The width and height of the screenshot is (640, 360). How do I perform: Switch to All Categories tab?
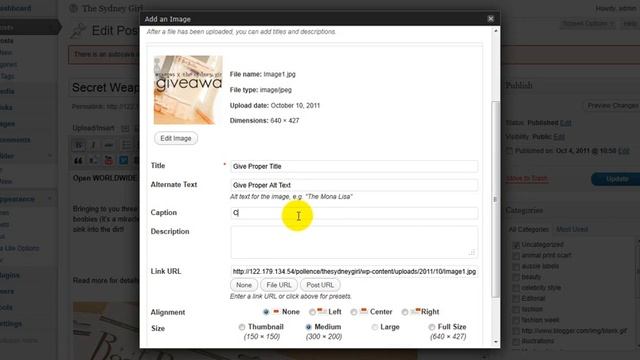point(529,229)
